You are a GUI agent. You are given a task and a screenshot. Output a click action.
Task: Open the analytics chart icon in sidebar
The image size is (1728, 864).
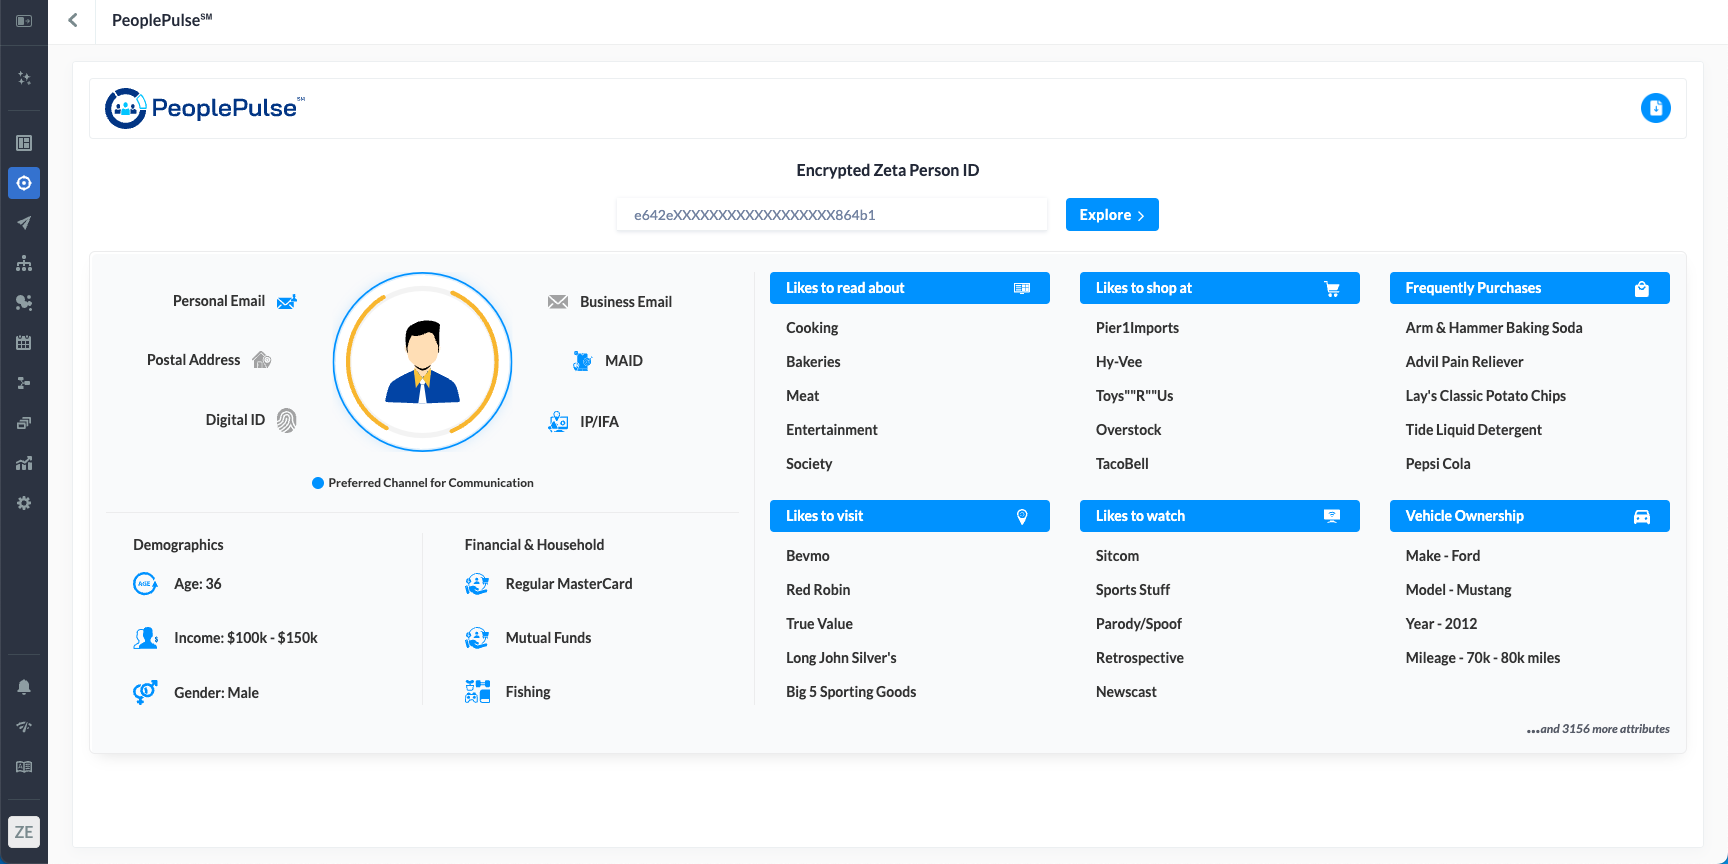click(x=24, y=463)
